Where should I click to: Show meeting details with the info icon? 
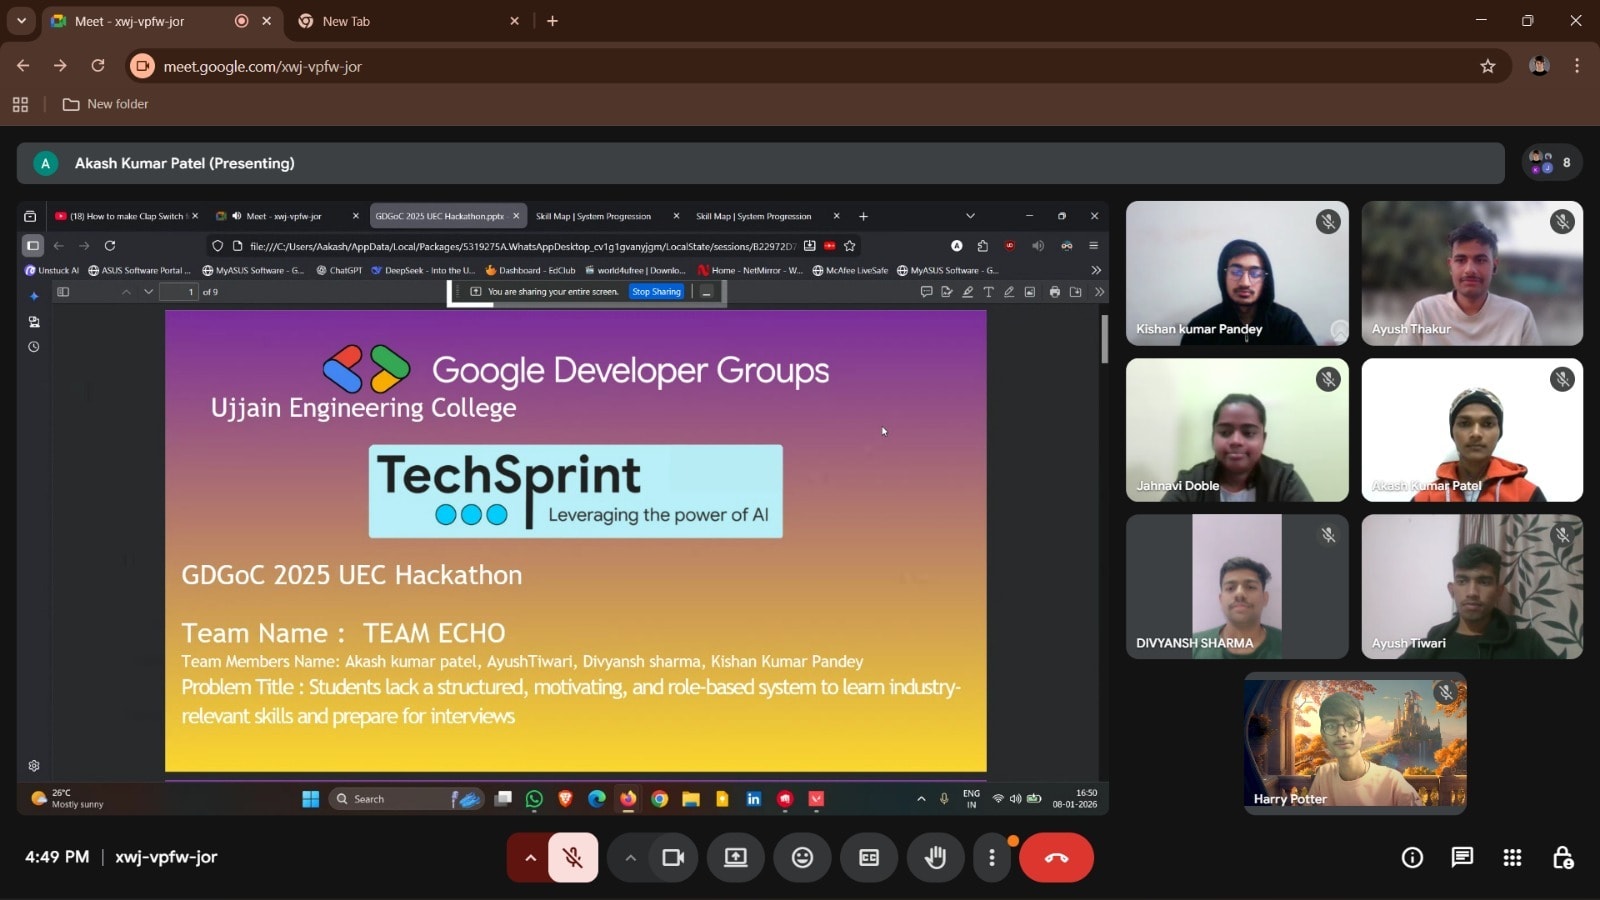pos(1411,857)
